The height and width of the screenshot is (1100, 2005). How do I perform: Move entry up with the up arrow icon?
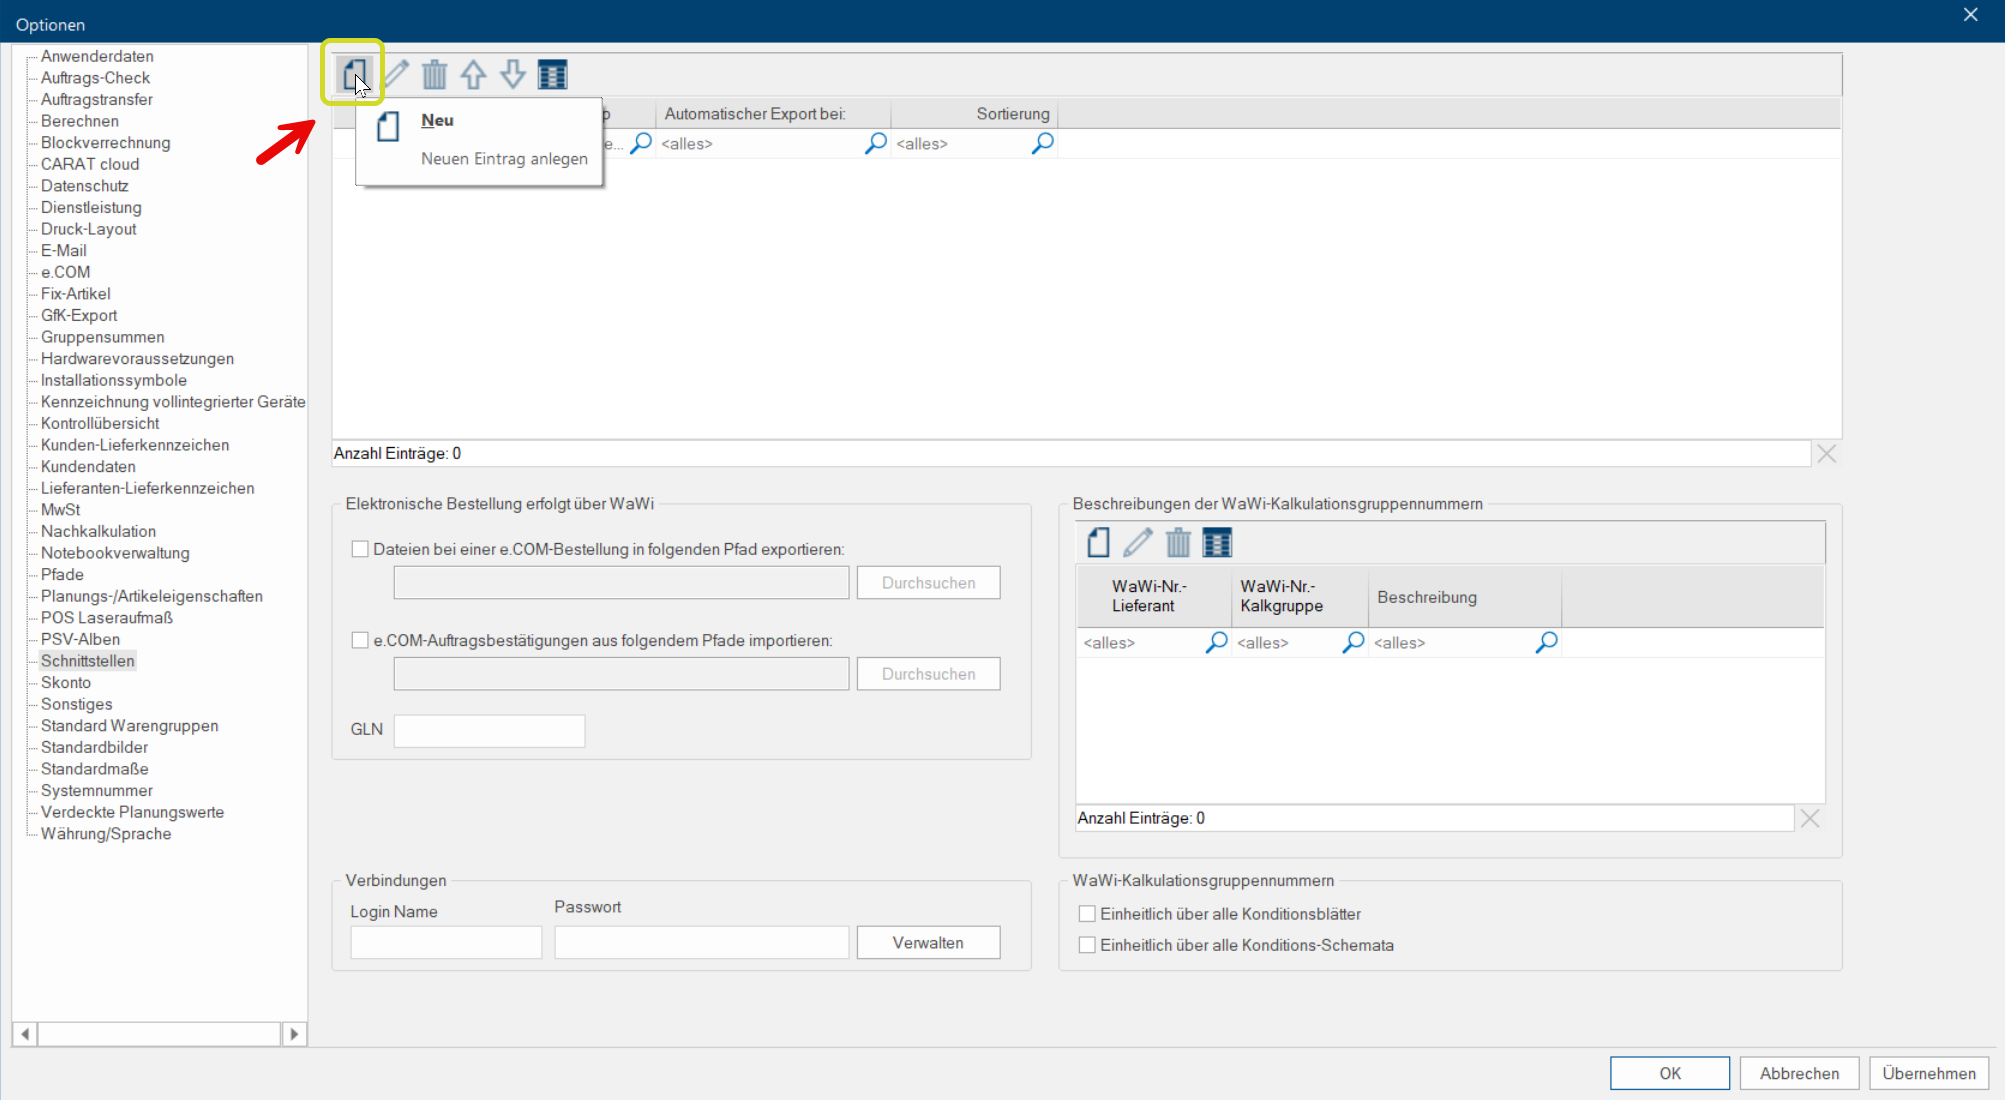[x=473, y=74]
